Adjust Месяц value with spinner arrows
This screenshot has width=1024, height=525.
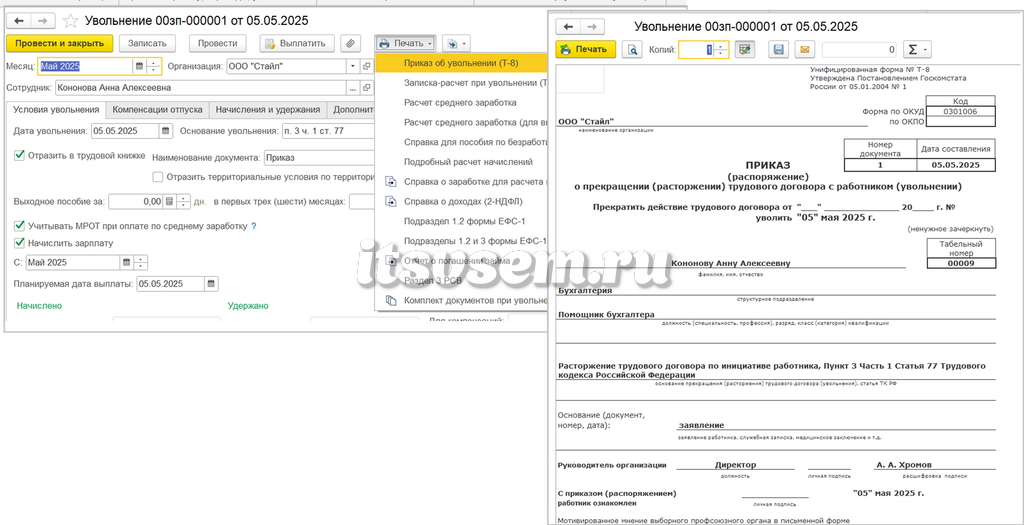pyautogui.click(x=153, y=66)
